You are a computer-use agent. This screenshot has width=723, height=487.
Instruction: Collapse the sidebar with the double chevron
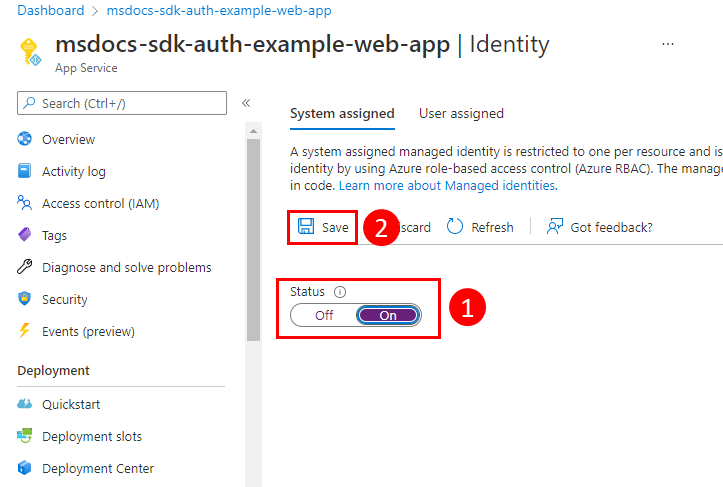pyautogui.click(x=246, y=103)
